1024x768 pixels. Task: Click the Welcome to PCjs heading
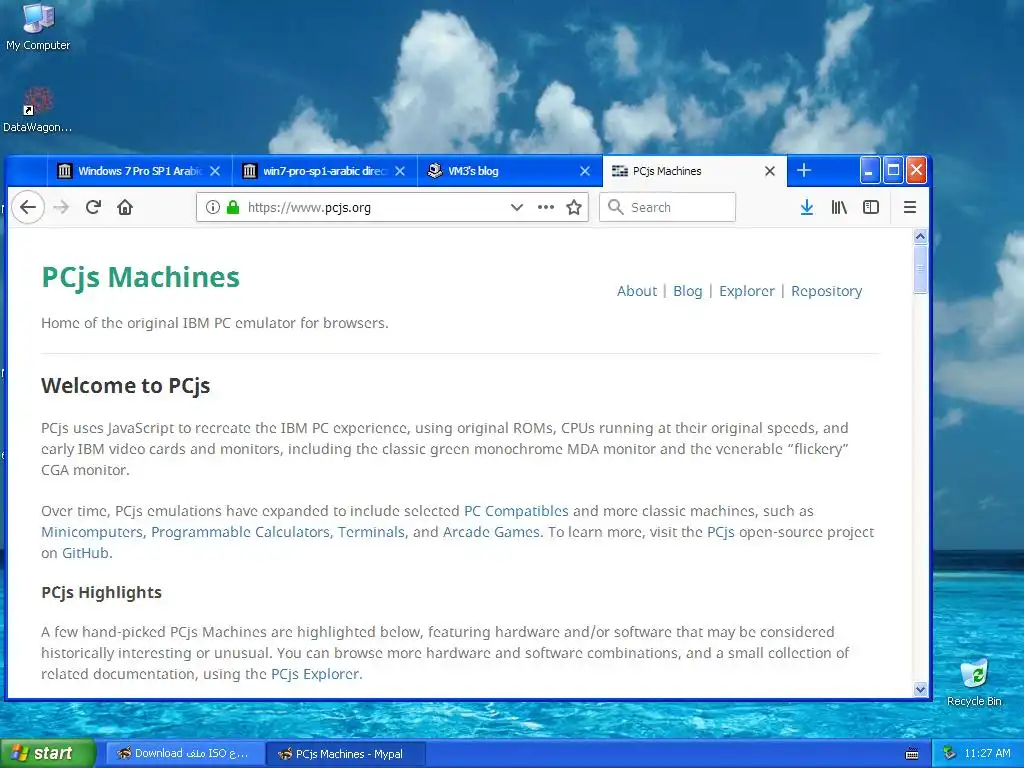pyautogui.click(x=125, y=386)
